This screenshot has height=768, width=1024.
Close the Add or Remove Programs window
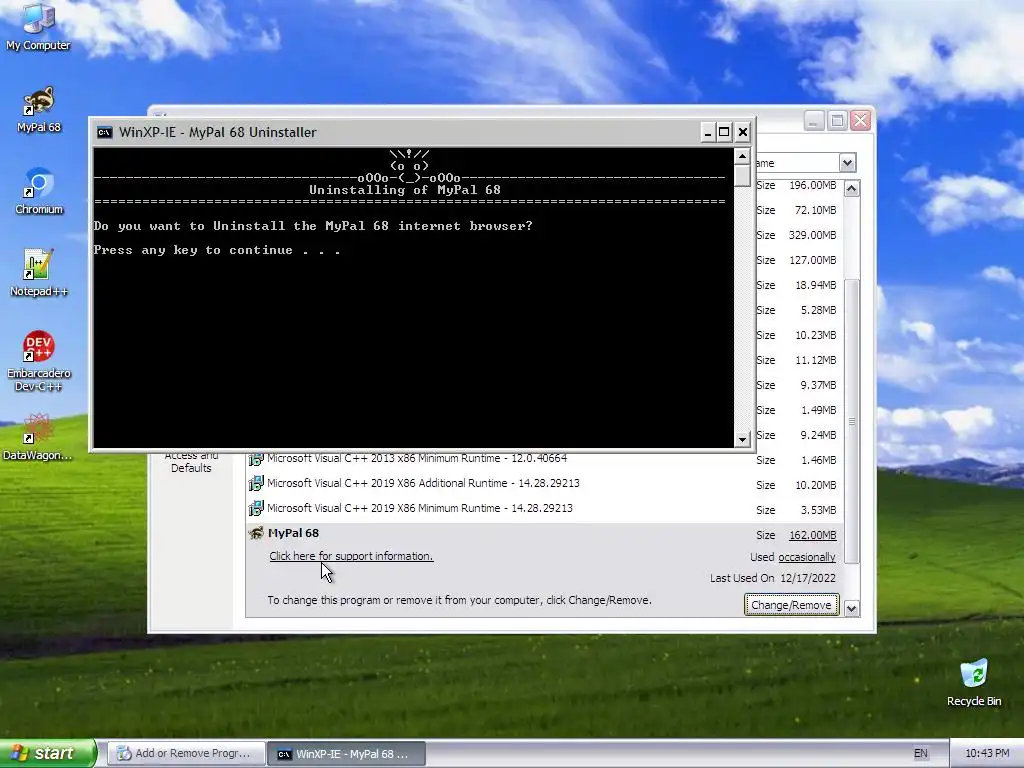click(x=861, y=121)
